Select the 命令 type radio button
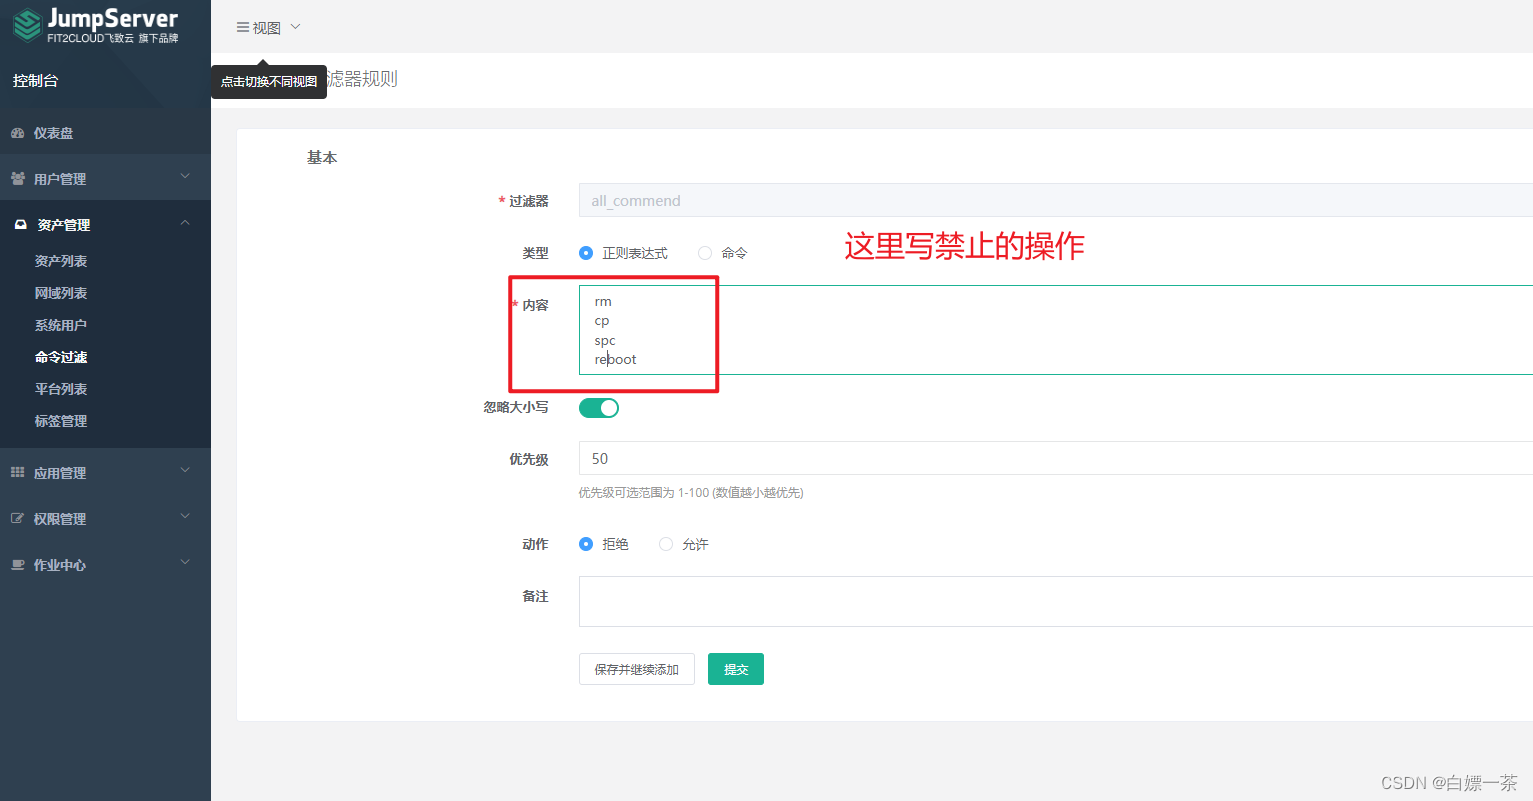Viewport: 1533px width, 801px height. coord(705,253)
